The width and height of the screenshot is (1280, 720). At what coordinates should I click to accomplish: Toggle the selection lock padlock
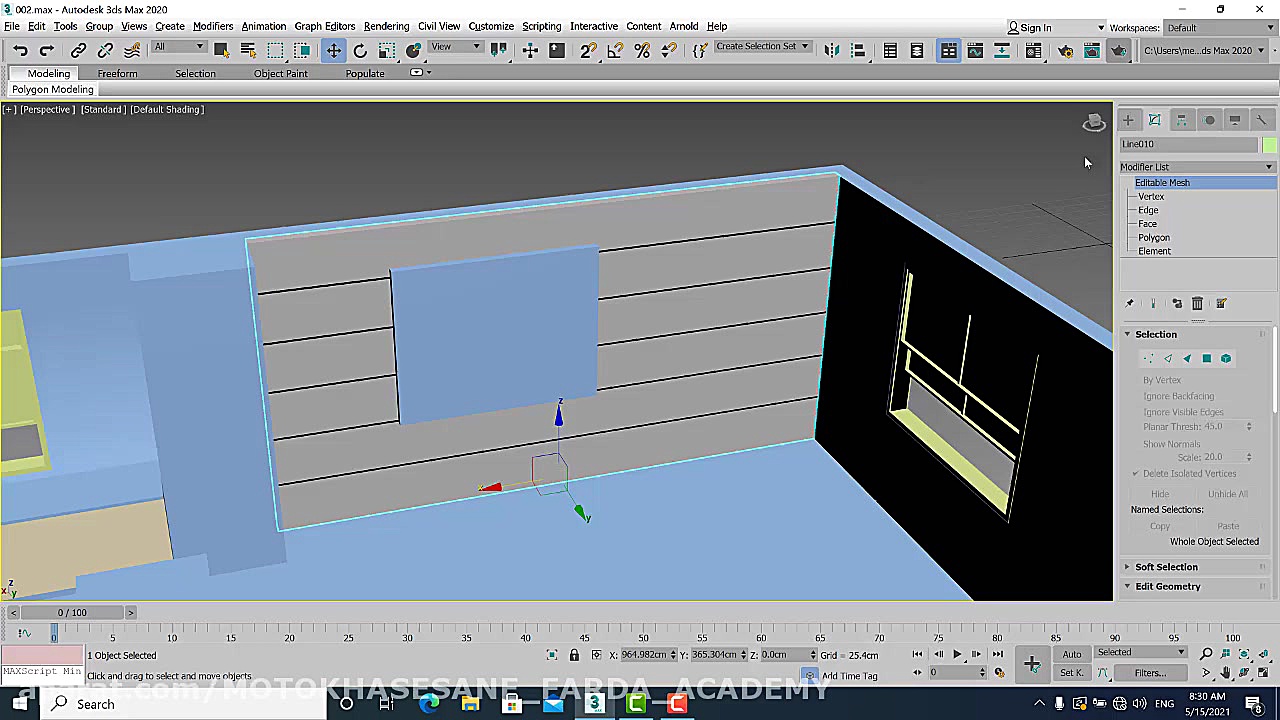pyautogui.click(x=574, y=655)
